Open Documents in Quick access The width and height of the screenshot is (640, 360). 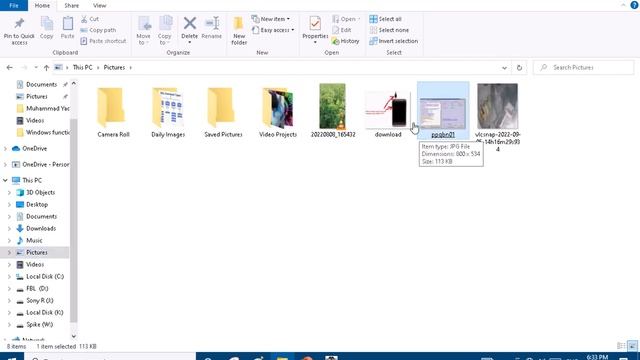[x=41, y=84]
